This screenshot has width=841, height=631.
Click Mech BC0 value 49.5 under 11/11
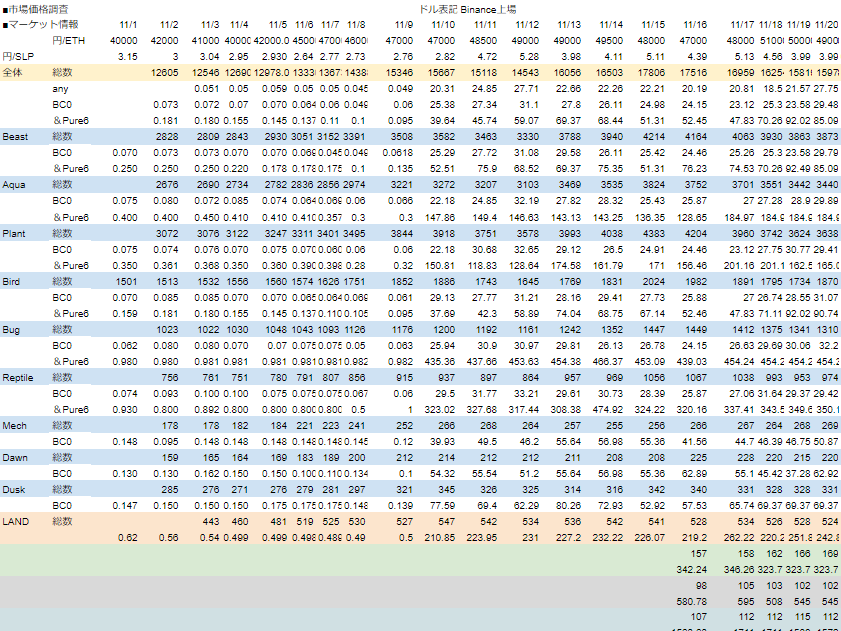[487, 443]
